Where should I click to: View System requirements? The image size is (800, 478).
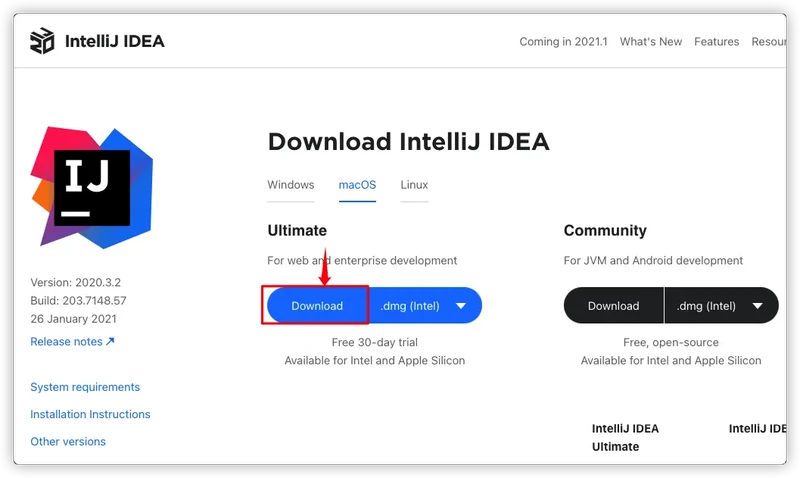(85, 387)
